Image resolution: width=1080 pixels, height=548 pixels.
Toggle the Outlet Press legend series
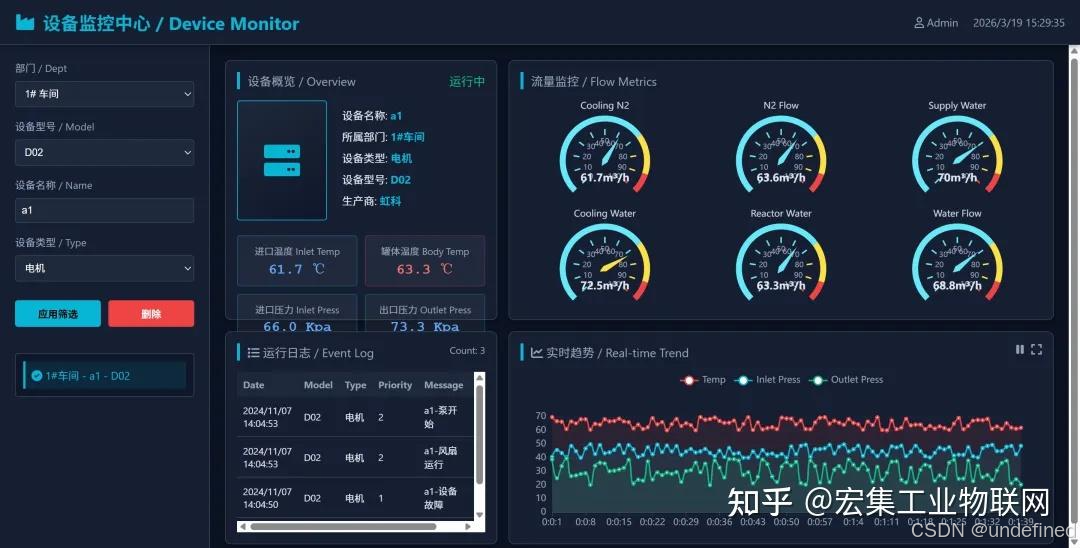847,379
